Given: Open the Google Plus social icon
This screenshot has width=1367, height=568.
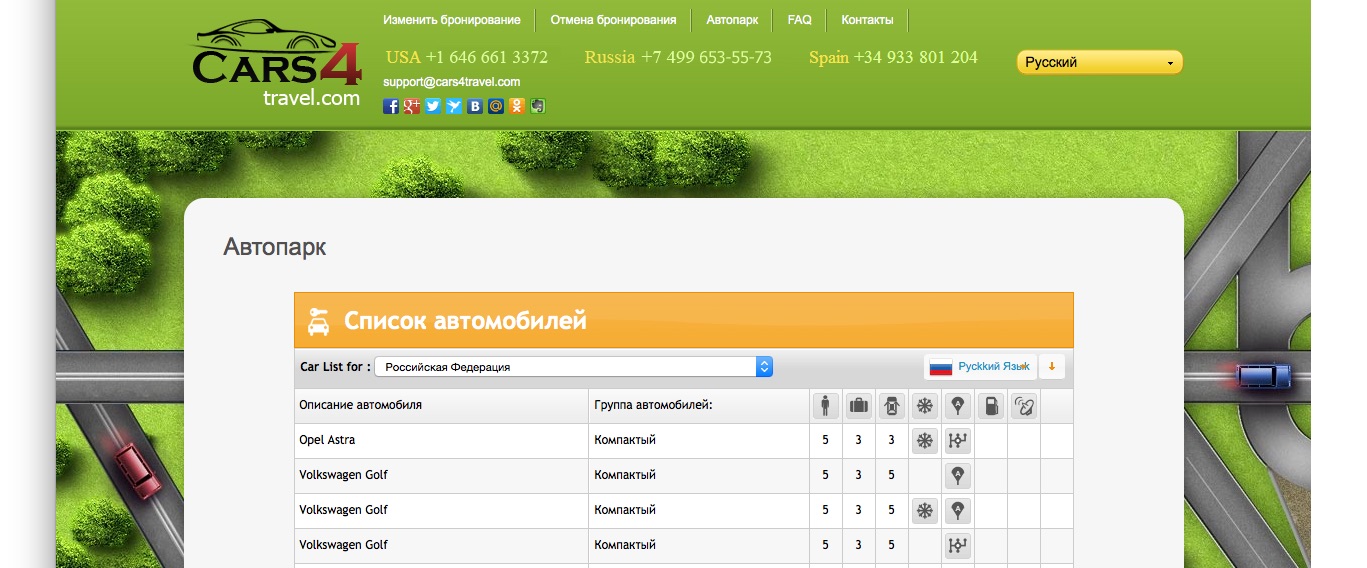Looking at the screenshot, I should tap(412, 106).
